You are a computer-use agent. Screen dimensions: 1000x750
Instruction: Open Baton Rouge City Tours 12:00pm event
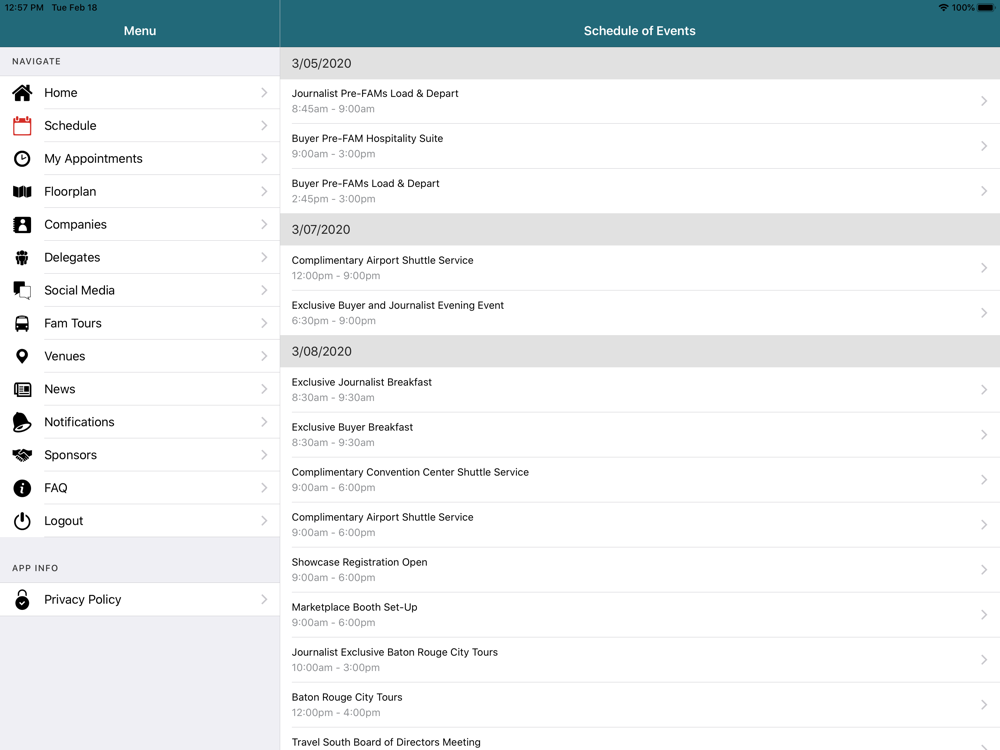640,705
